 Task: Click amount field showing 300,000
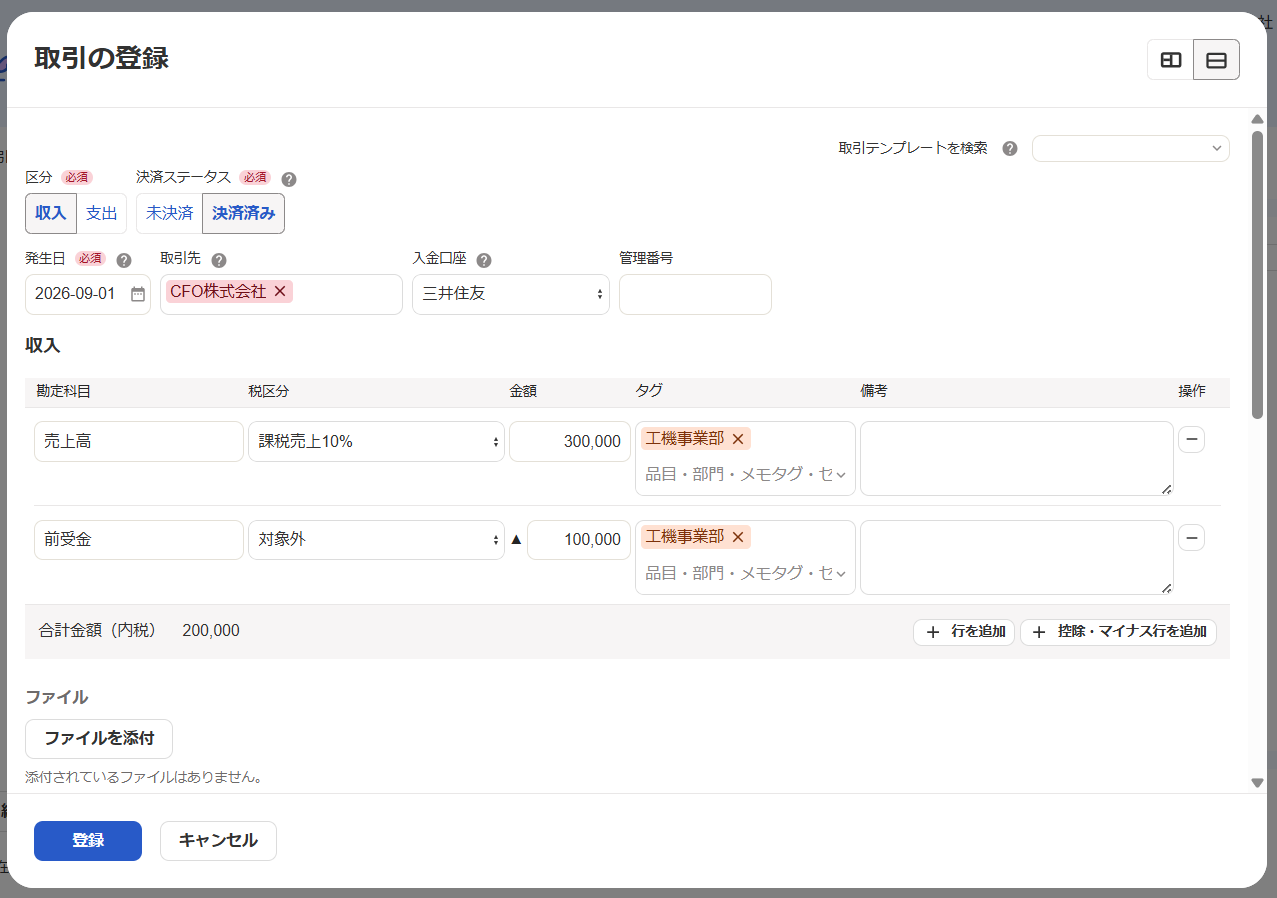pyautogui.click(x=570, y=441)
